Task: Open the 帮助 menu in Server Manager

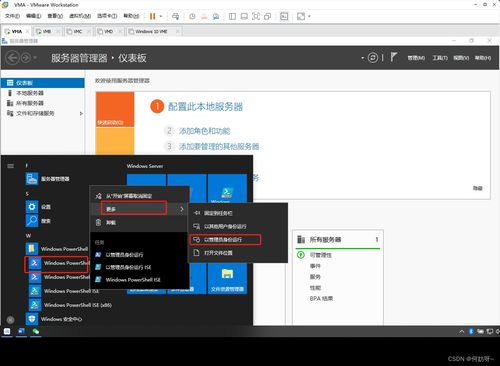Action: pos(483,58)
